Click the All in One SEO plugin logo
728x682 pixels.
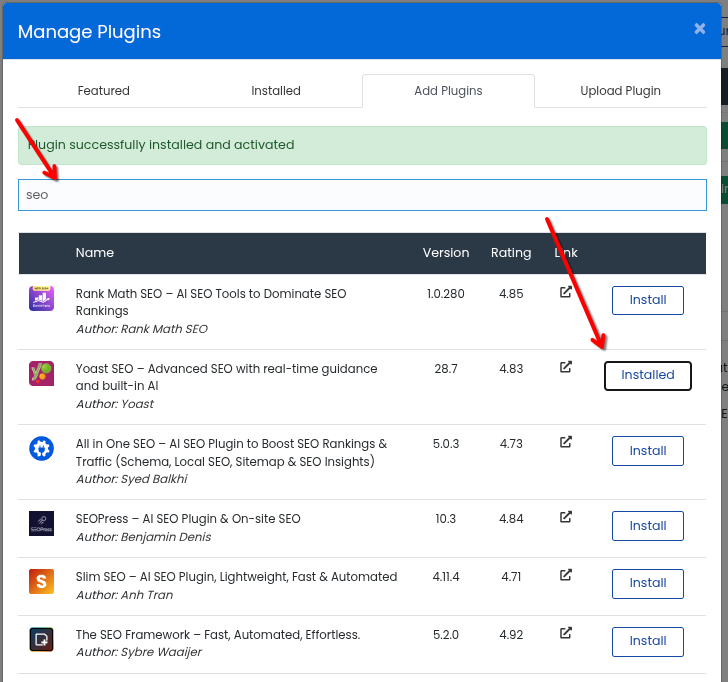(x=41, y=448)
